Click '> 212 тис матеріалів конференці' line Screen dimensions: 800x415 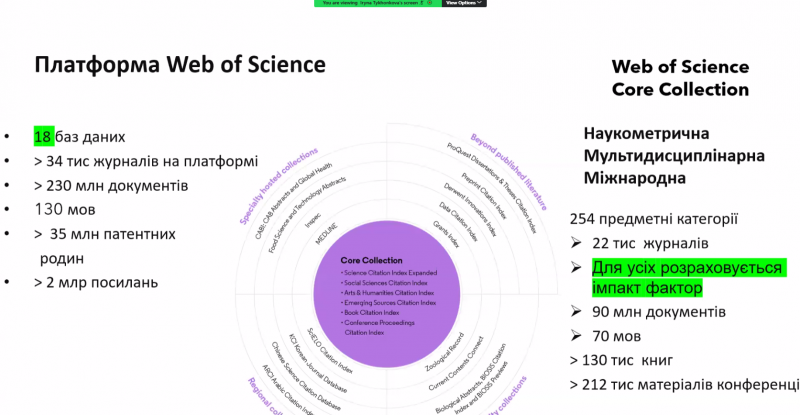pos(684,384)
